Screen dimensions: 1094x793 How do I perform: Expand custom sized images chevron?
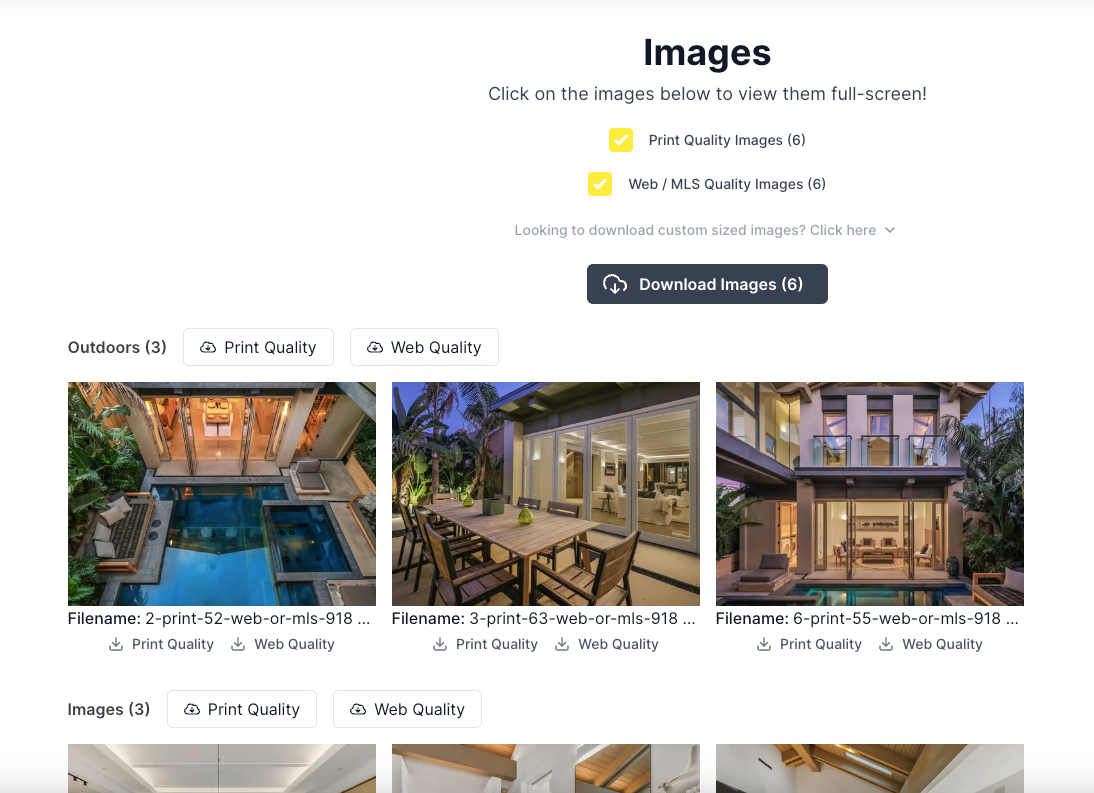[x=890, y=230]
